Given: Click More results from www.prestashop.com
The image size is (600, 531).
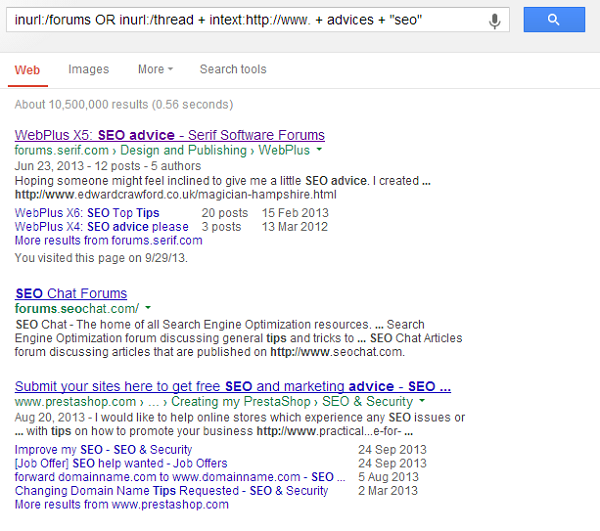Looking at the screenshot, I should (x=122, y=505).
